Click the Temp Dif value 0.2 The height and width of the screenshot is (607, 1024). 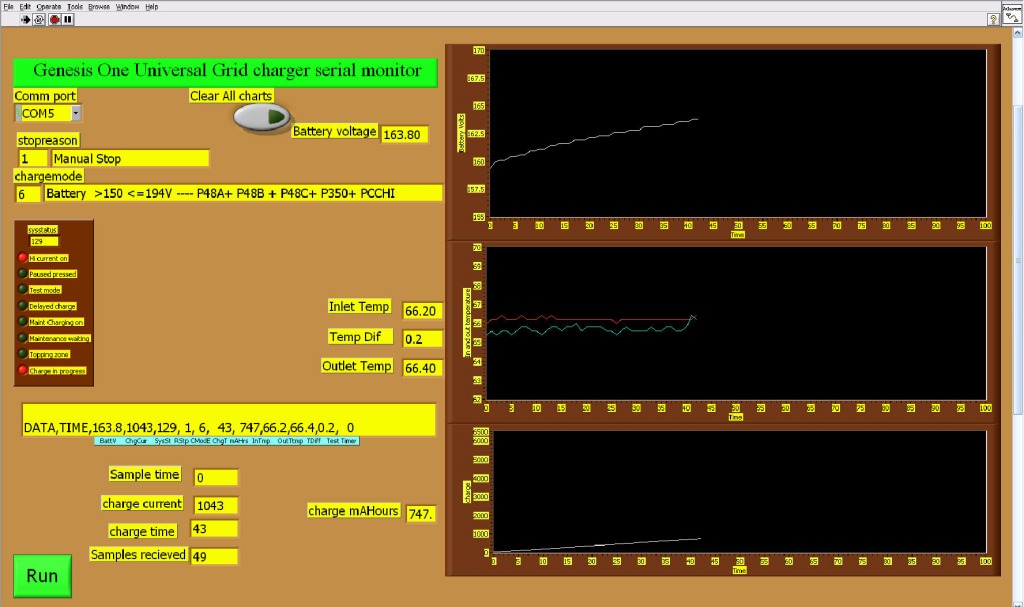(x=422, y=339)
